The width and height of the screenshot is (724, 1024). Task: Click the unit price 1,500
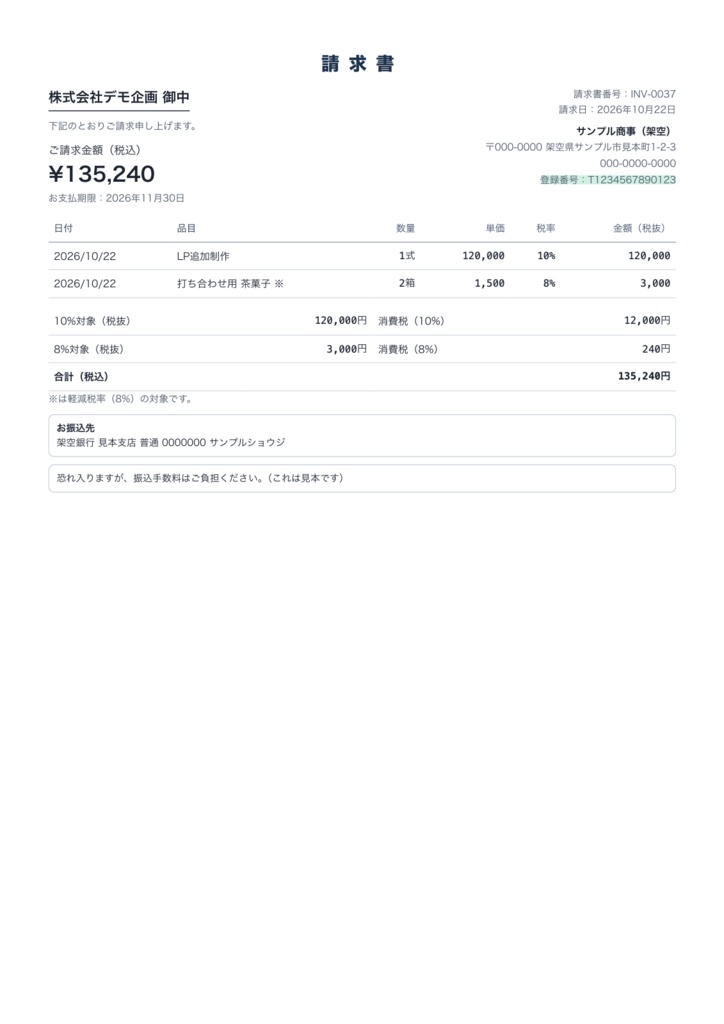point(490,283)
